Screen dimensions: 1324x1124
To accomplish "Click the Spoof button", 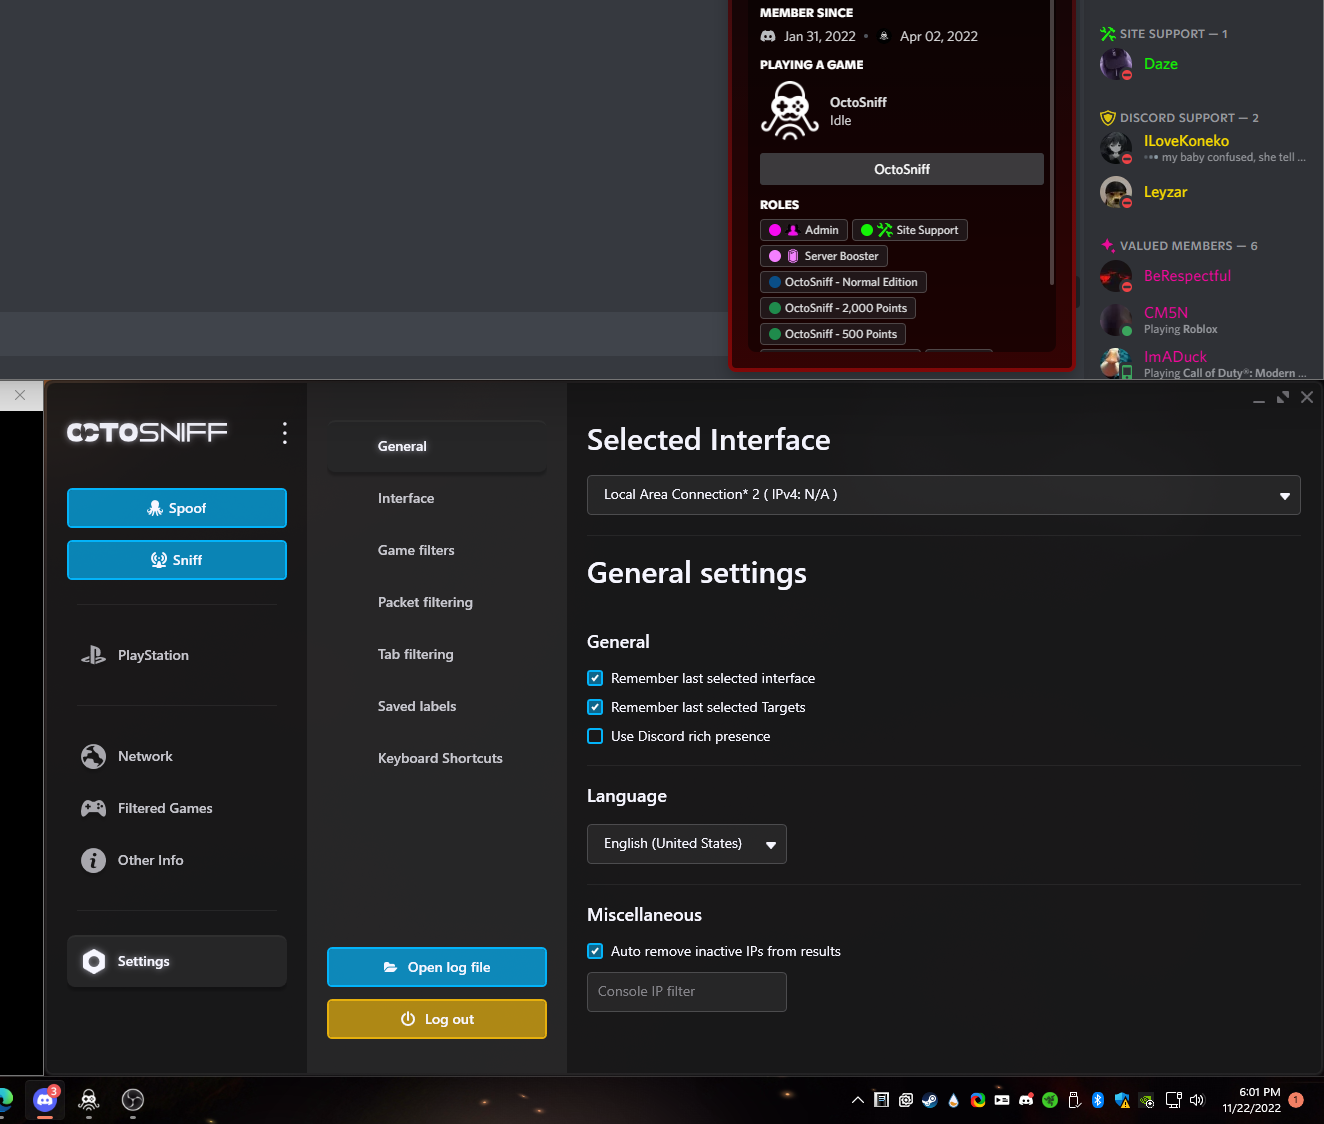I will [x=177, y=508].
